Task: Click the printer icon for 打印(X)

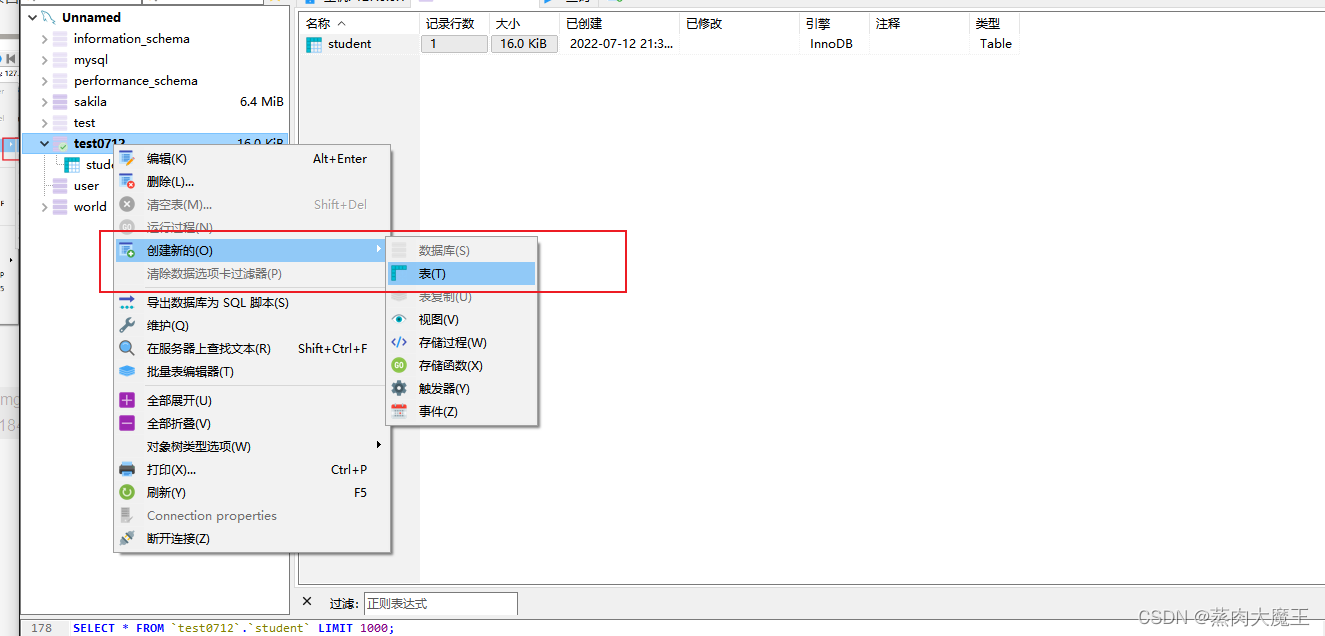Action: point(128,469)
